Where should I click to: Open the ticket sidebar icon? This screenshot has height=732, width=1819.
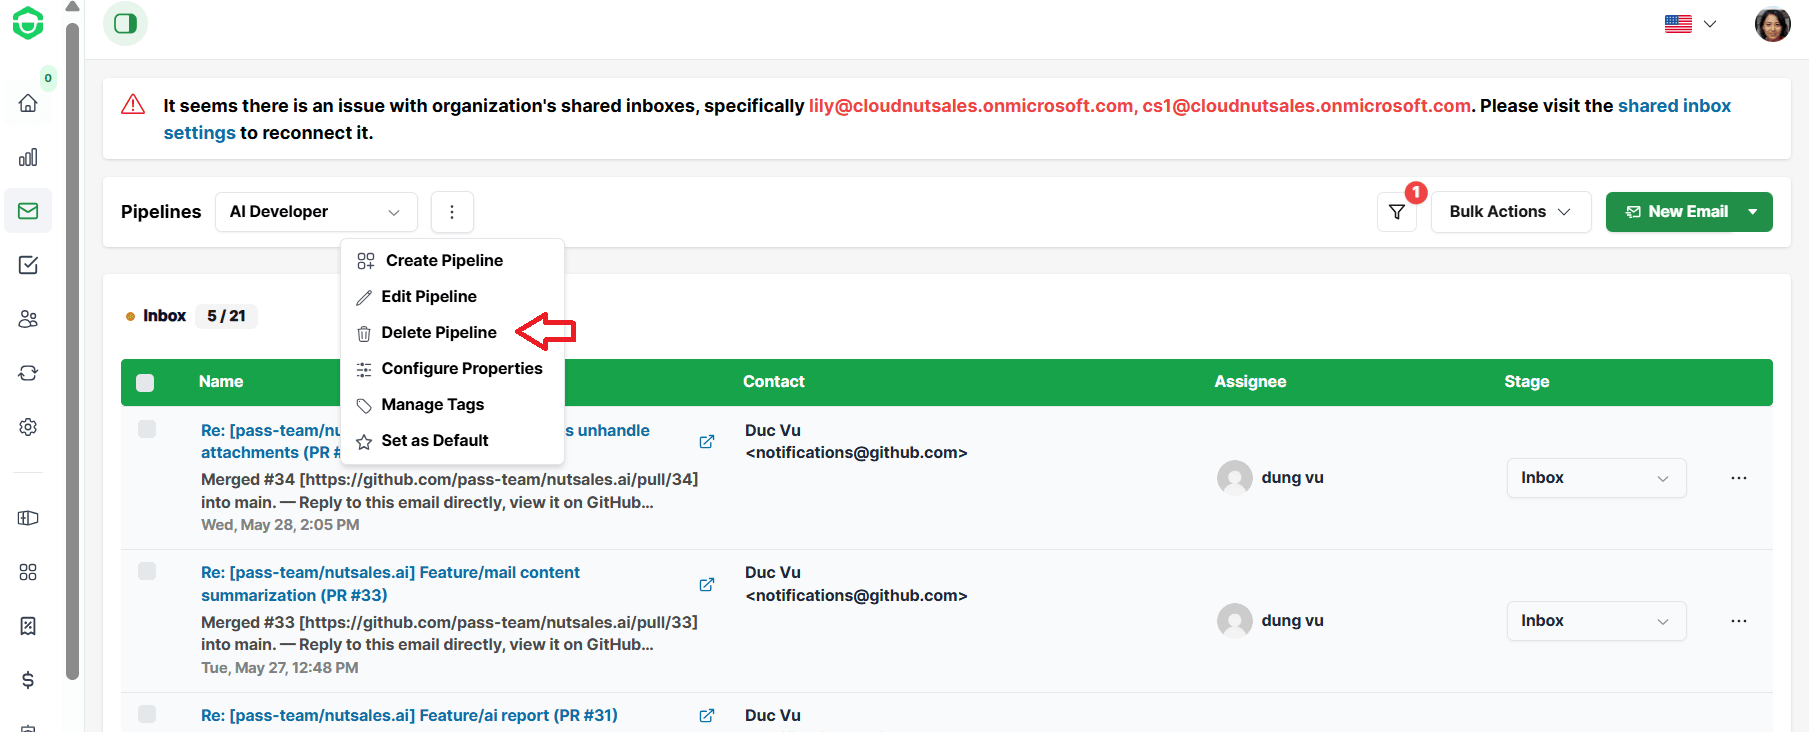click(28, 518)
